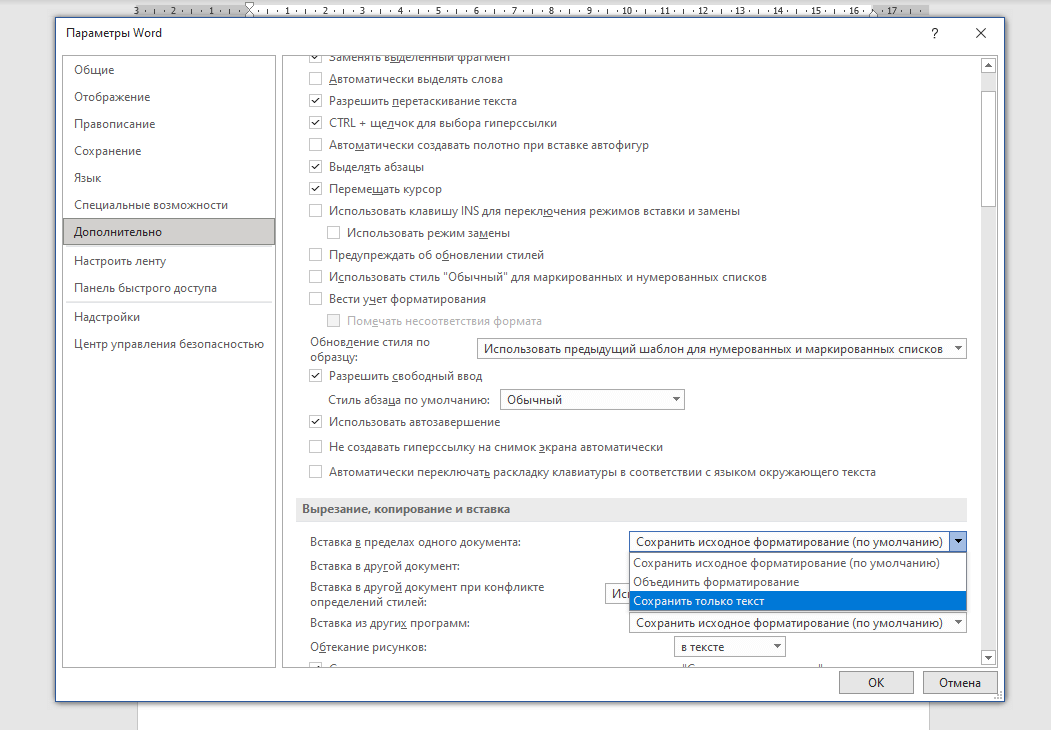Image resolution: width=1051 pixels, height=730 pixels.
Task: Enable auto-create canvas when inserting autoshapes
Action: (x=315, y=145)
